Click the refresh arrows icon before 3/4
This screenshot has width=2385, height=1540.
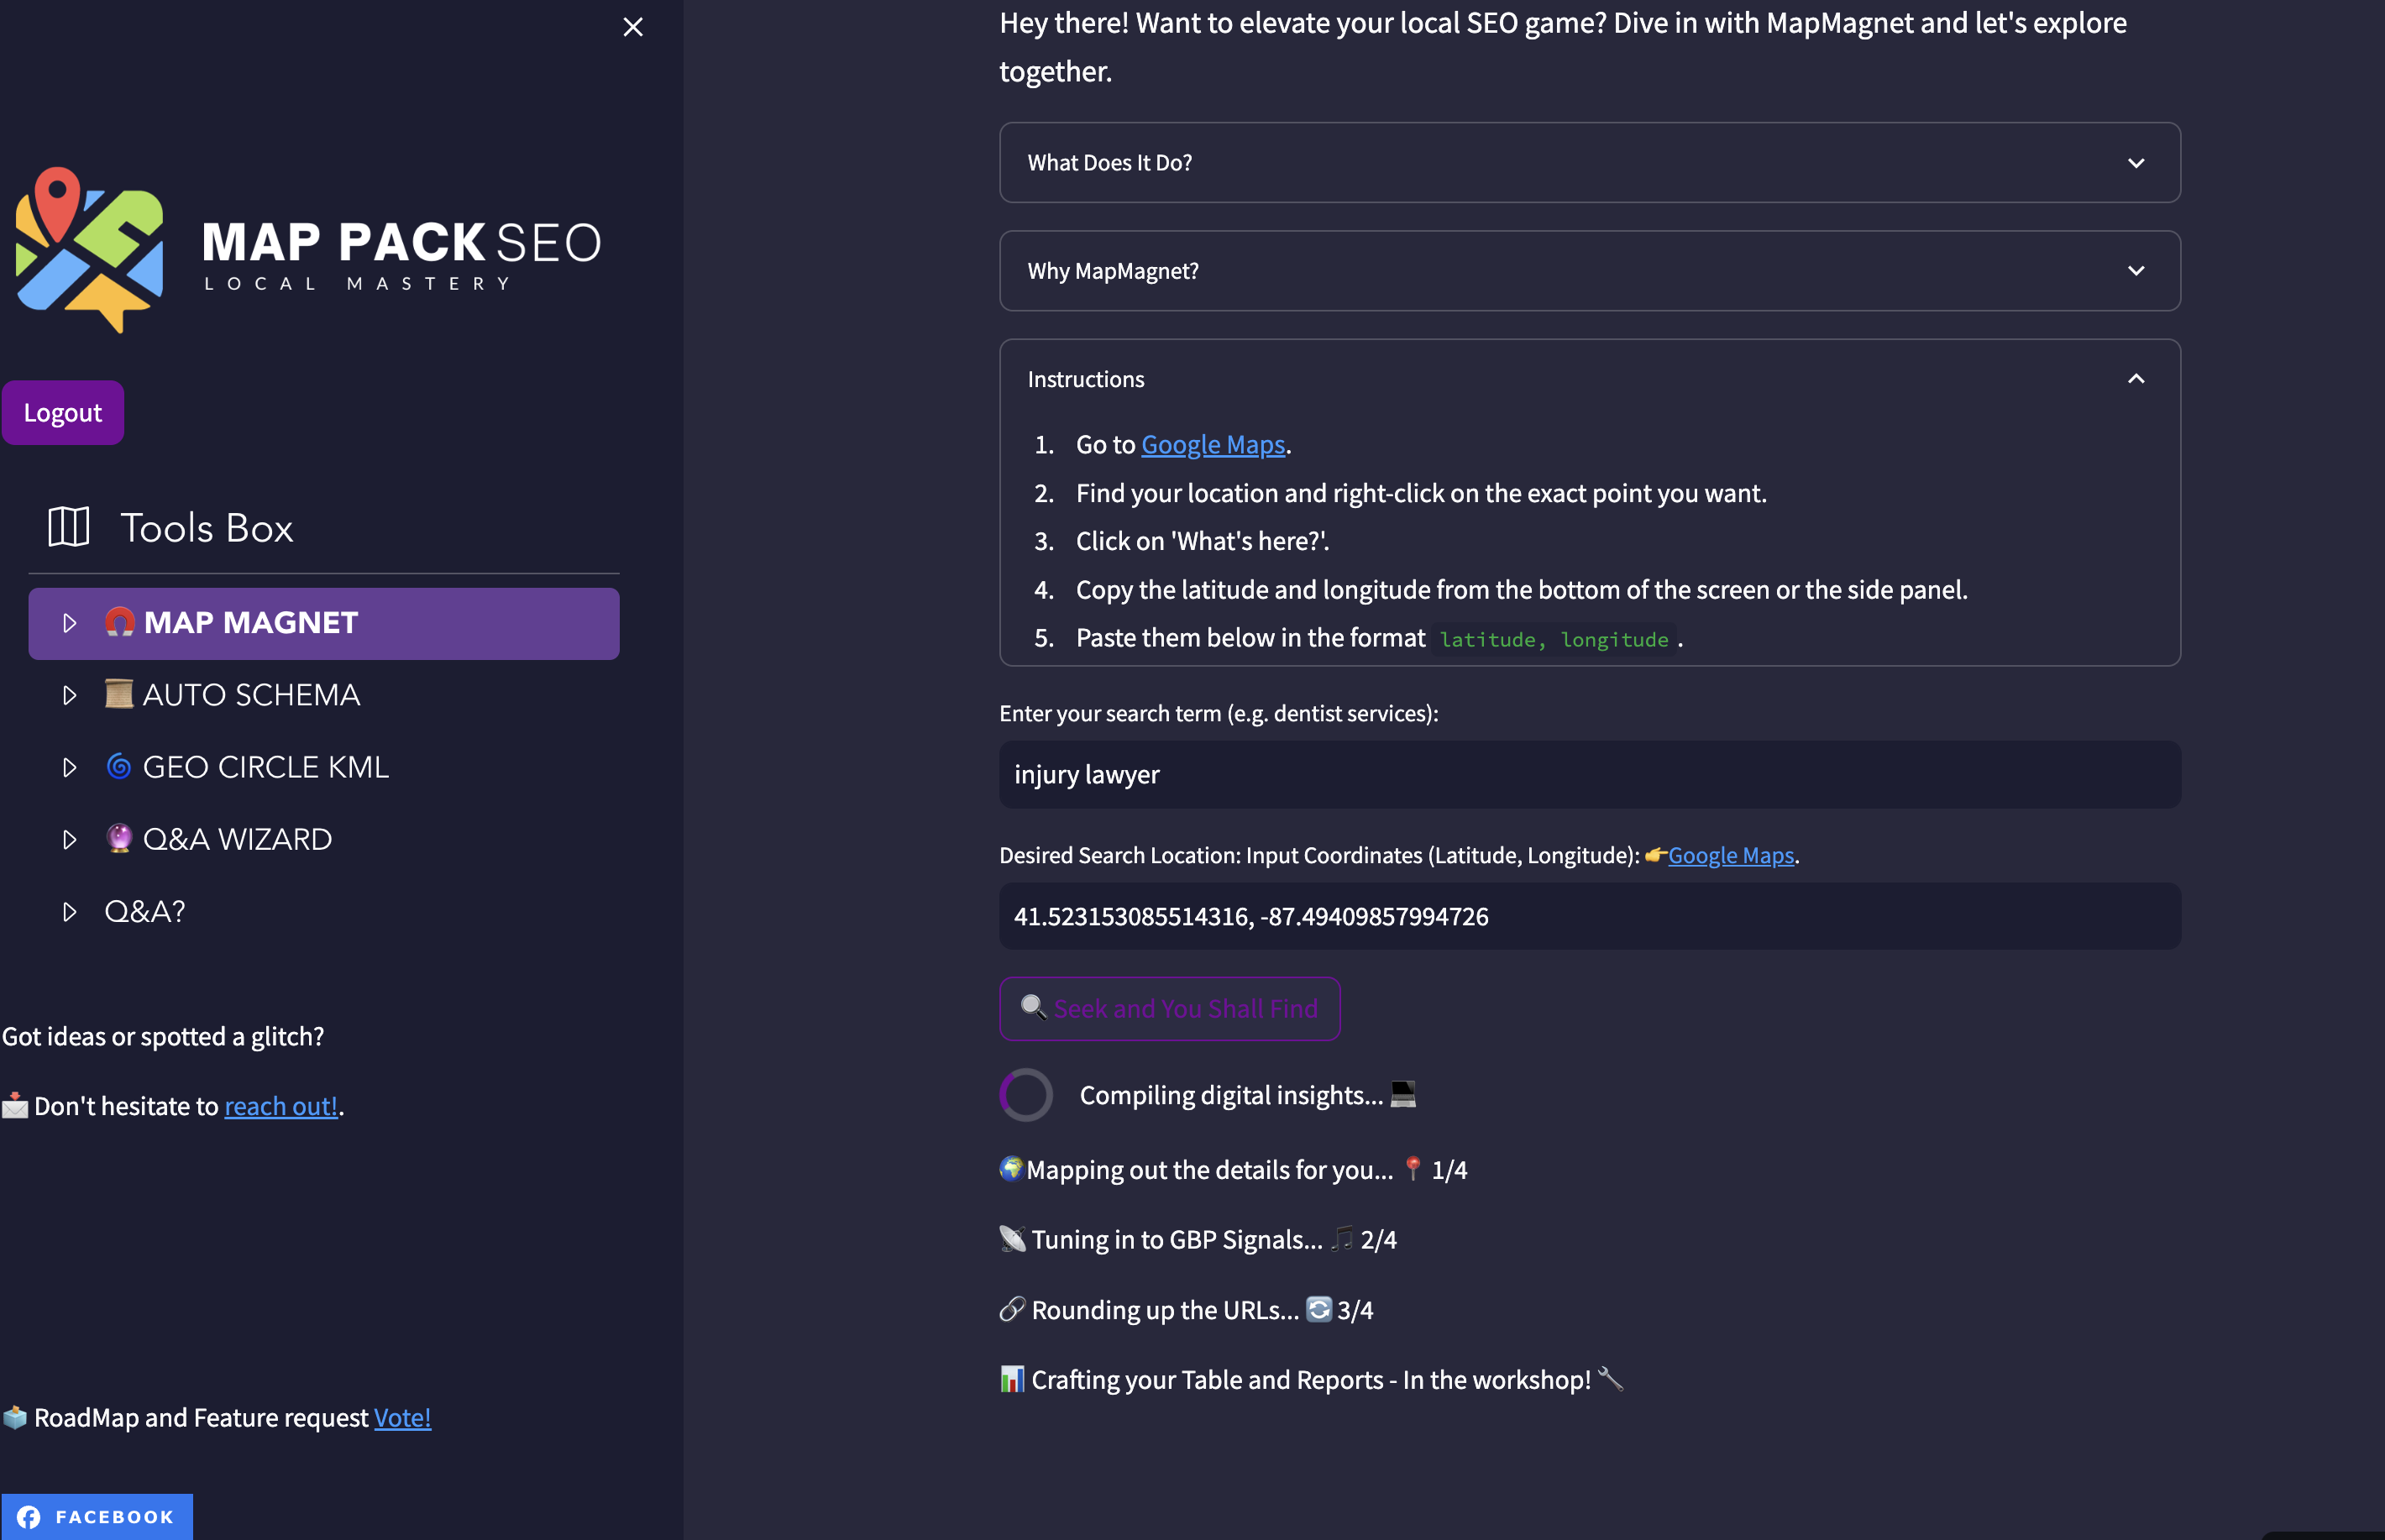click(1319, 1309)
